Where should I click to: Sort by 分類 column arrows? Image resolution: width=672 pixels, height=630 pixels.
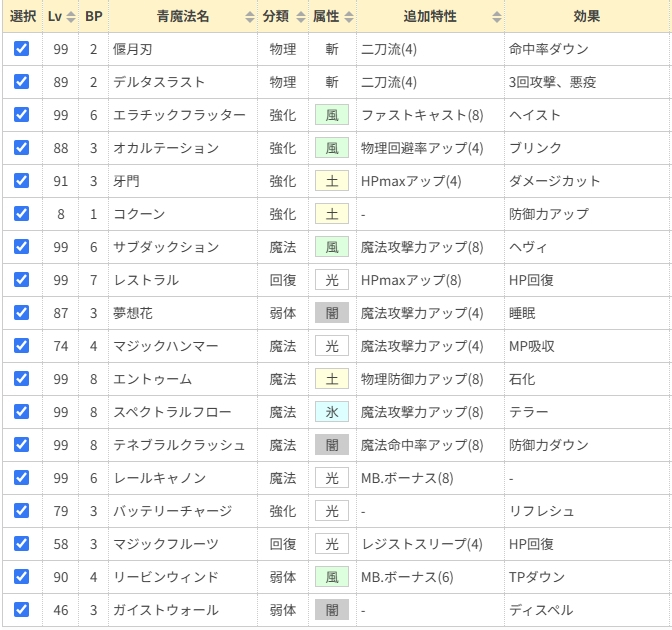click(x=299, y=17)
